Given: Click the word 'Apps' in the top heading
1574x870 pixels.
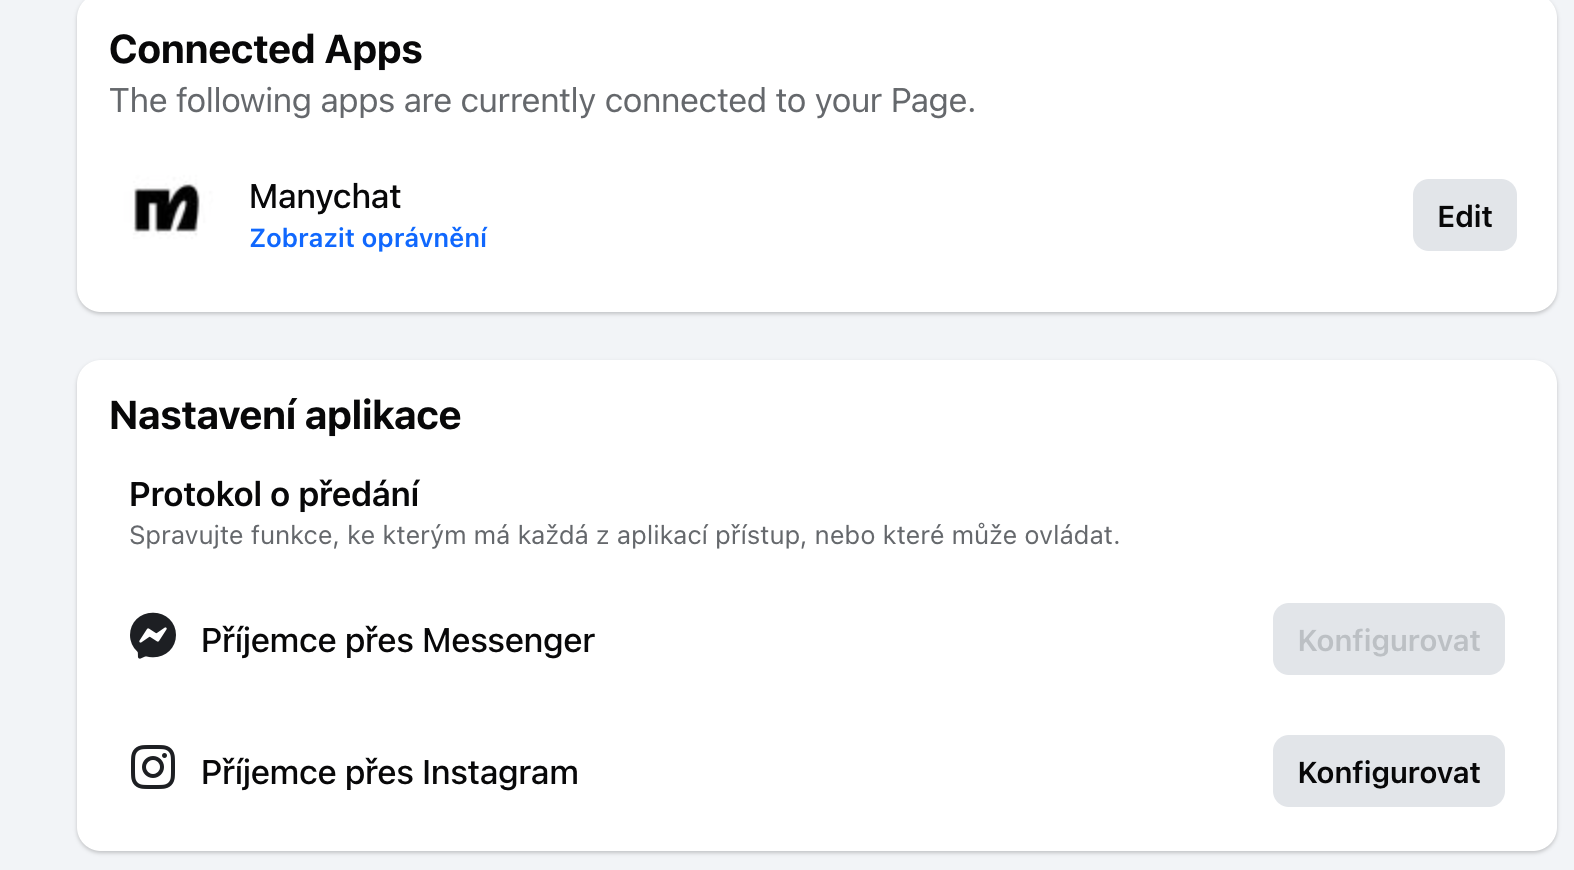Looking at the screenshot, I should click(x=374, y=51).
